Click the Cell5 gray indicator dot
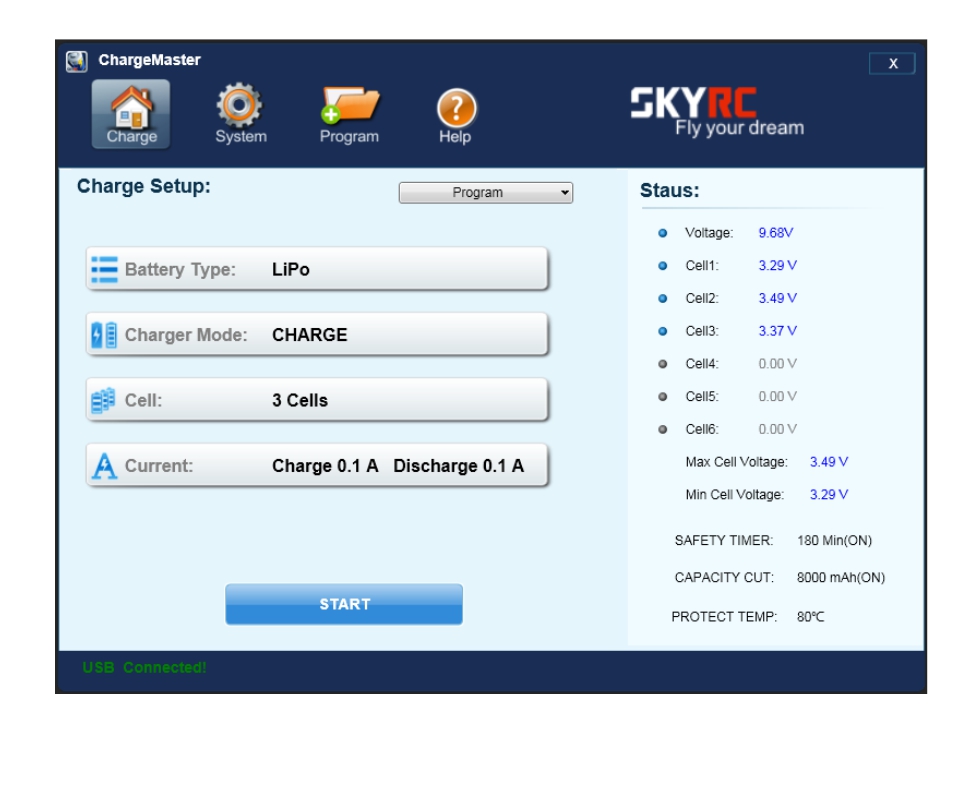The image size is (980, 785). [x=662, y=396]
